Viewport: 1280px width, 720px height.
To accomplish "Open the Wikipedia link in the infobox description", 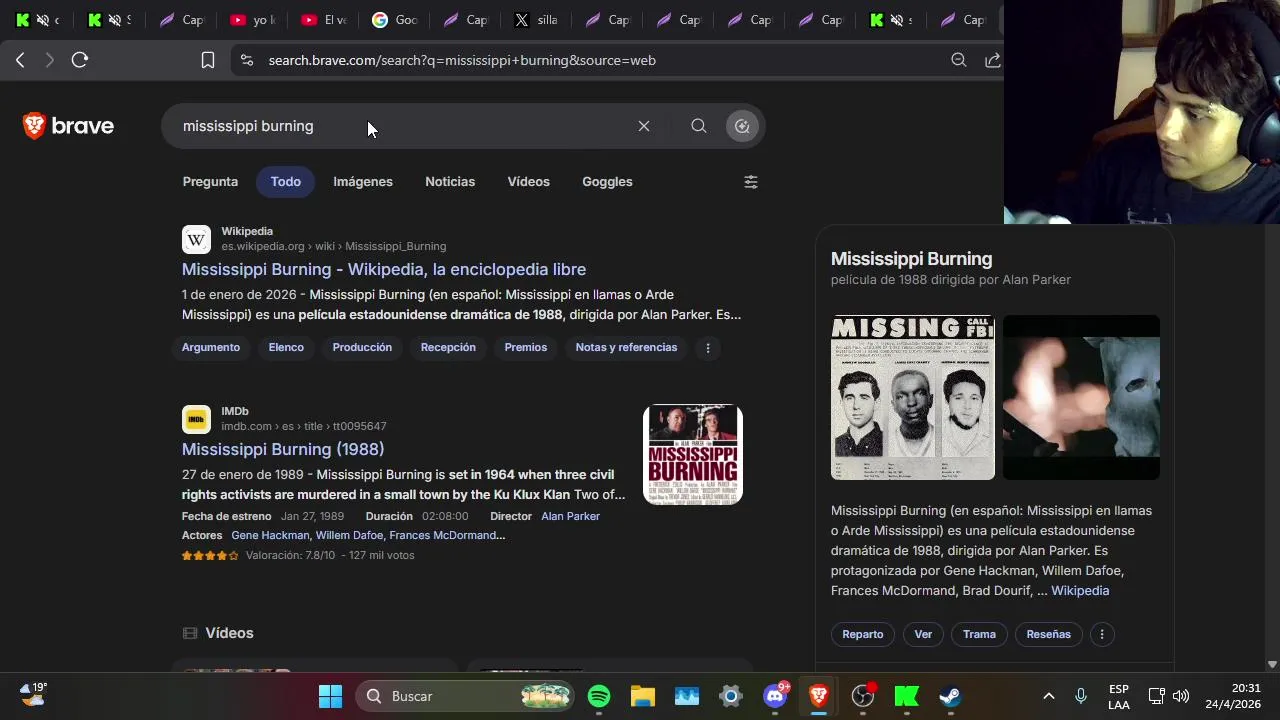I will coord(1080,591).
